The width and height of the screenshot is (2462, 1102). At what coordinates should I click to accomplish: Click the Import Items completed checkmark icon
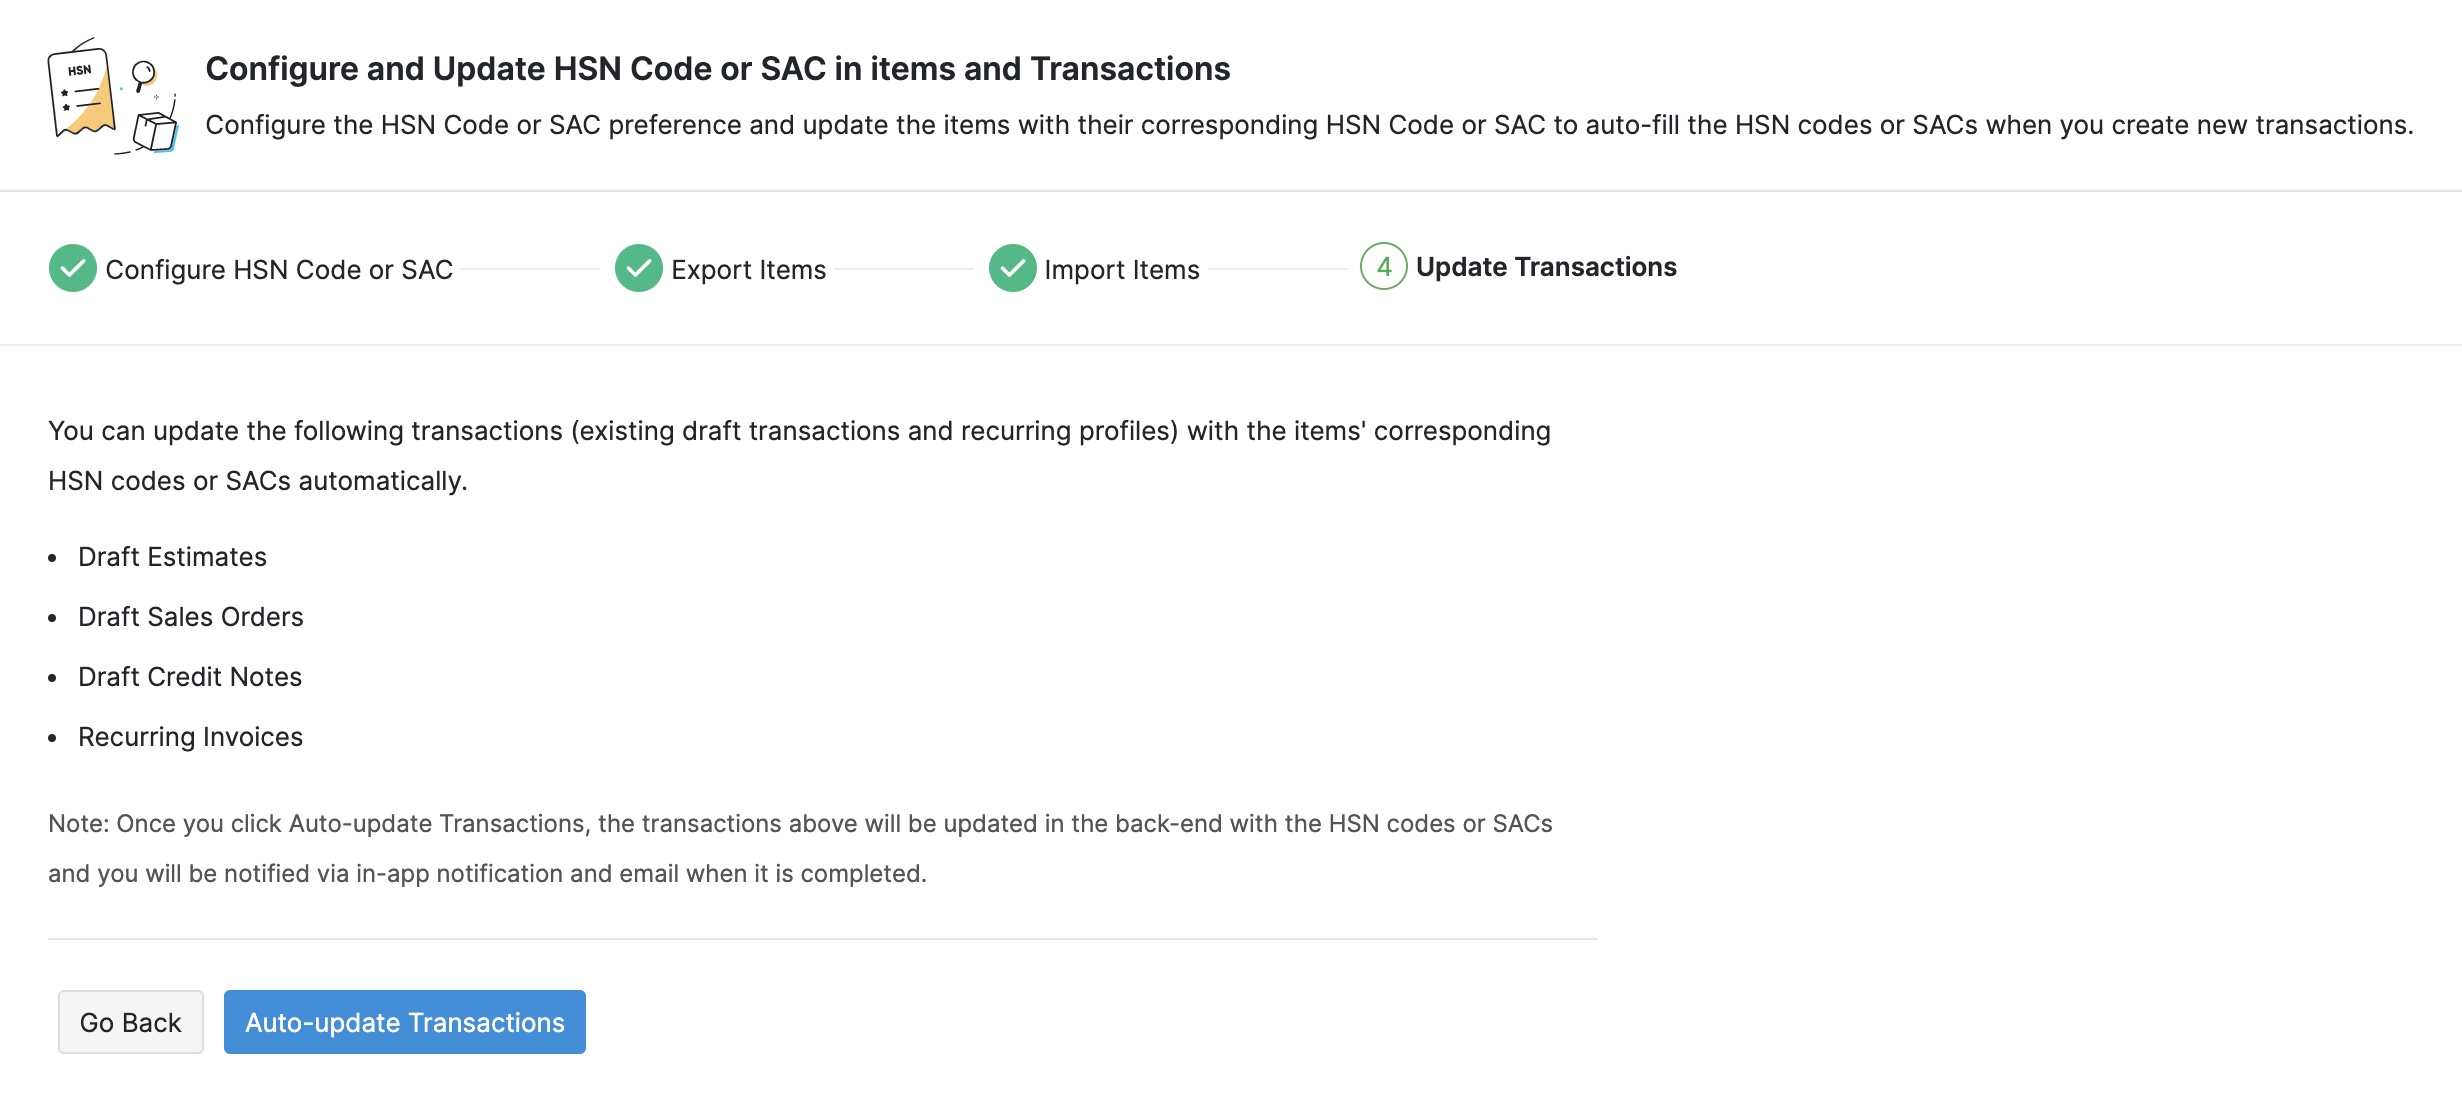(x=1012, y=269)
